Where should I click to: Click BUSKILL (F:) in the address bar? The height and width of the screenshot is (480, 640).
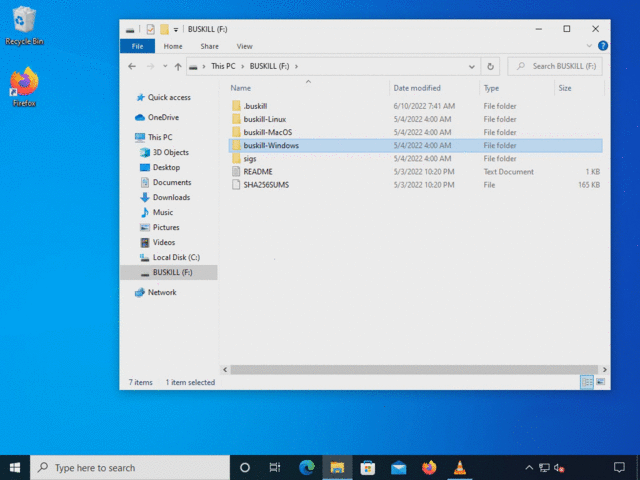point(269,66)
